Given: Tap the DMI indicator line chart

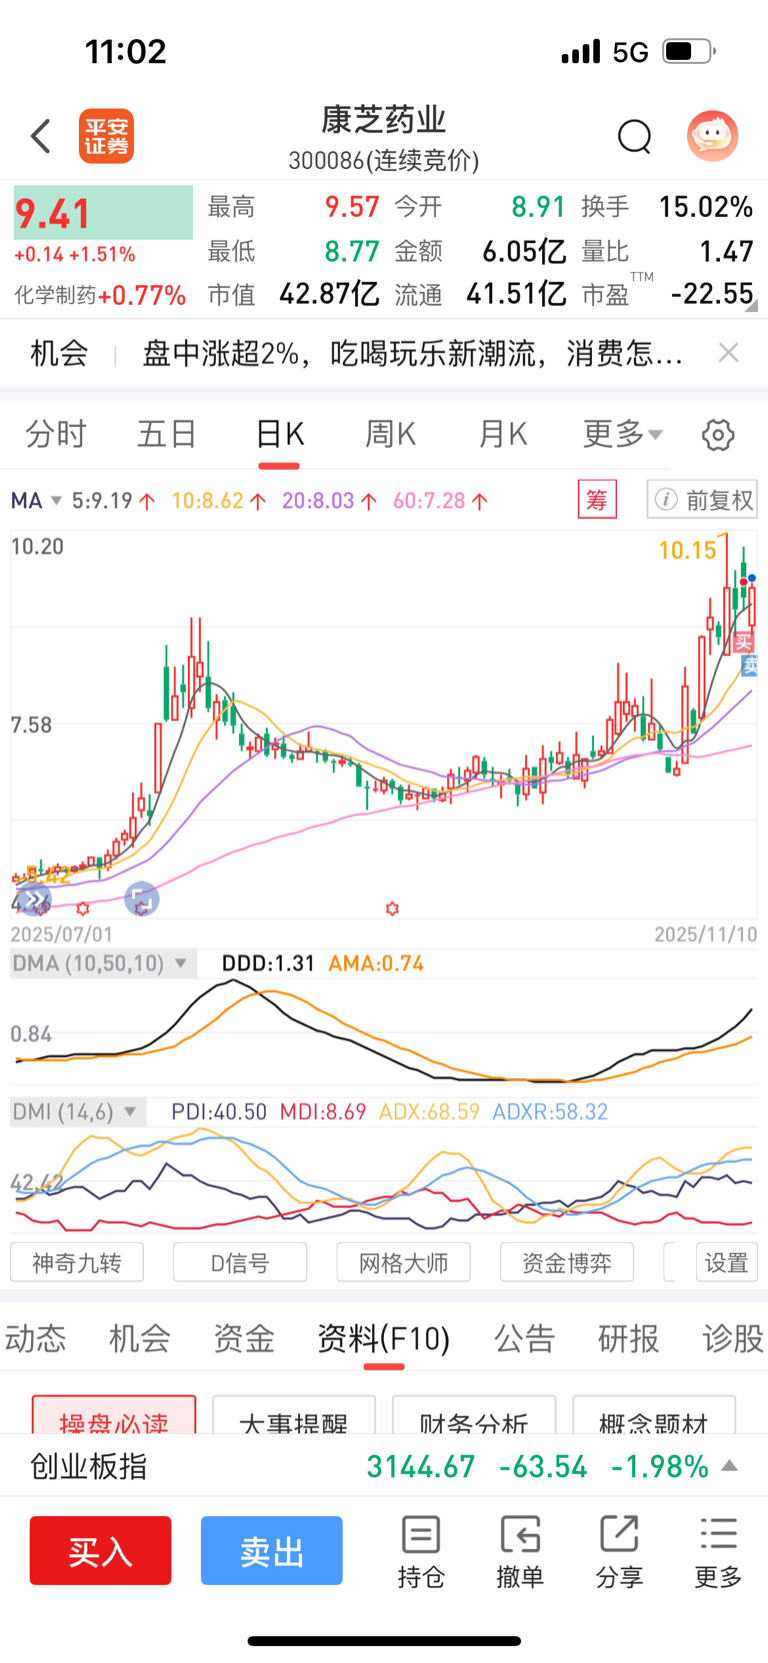Looking at the screenshot, I should coord(384,1180).
